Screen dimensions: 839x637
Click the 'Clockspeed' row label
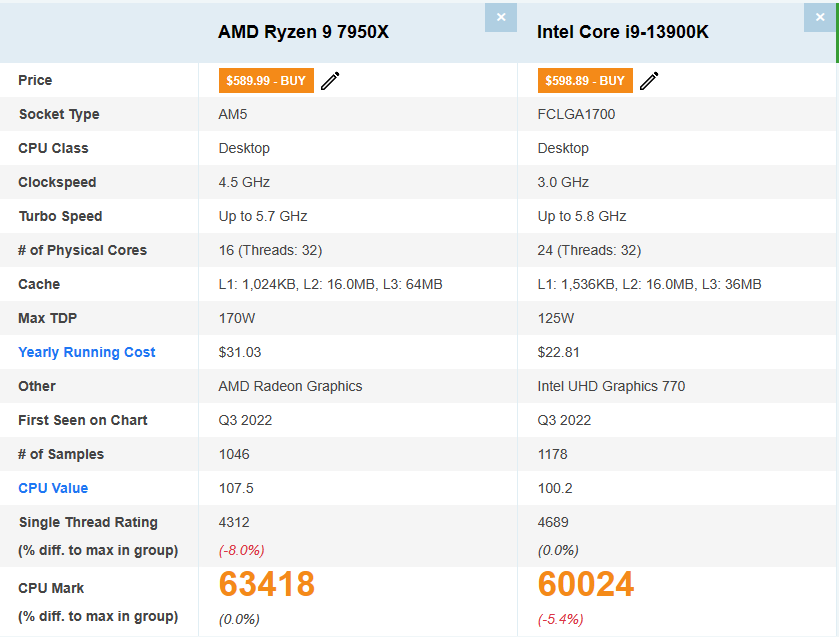(57, 183)
